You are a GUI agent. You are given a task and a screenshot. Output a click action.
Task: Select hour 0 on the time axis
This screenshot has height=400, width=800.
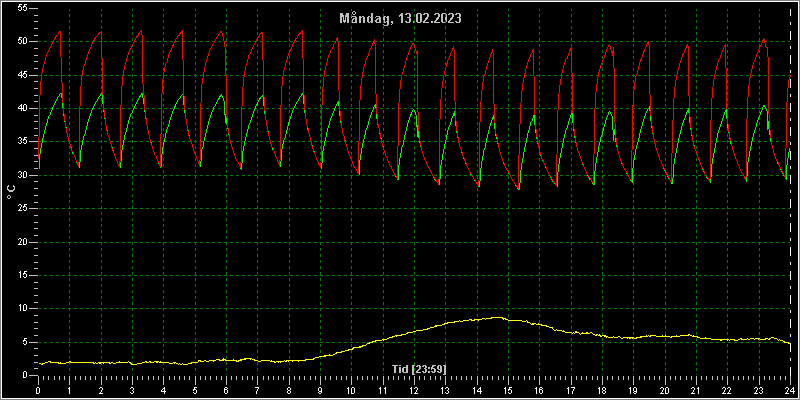click(x=38, y=390)
